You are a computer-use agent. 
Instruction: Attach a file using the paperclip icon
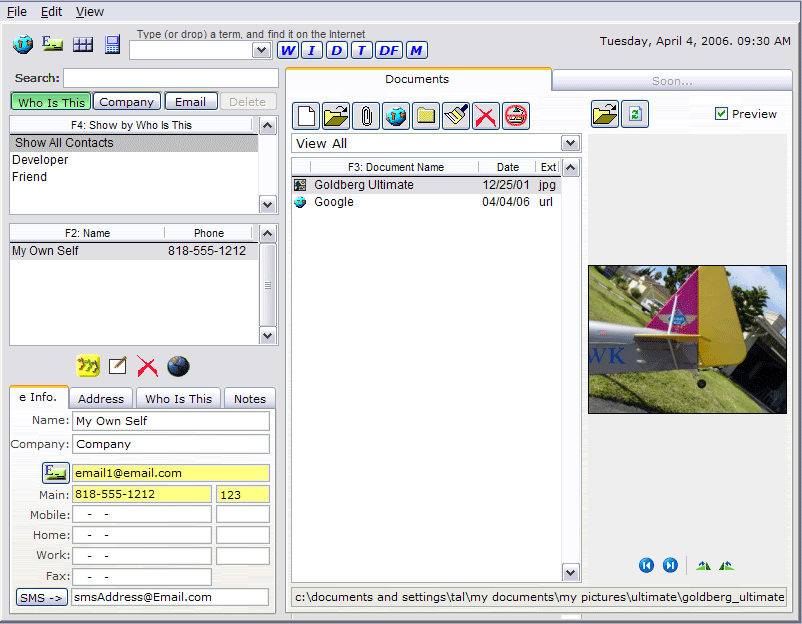click(366, 116)
